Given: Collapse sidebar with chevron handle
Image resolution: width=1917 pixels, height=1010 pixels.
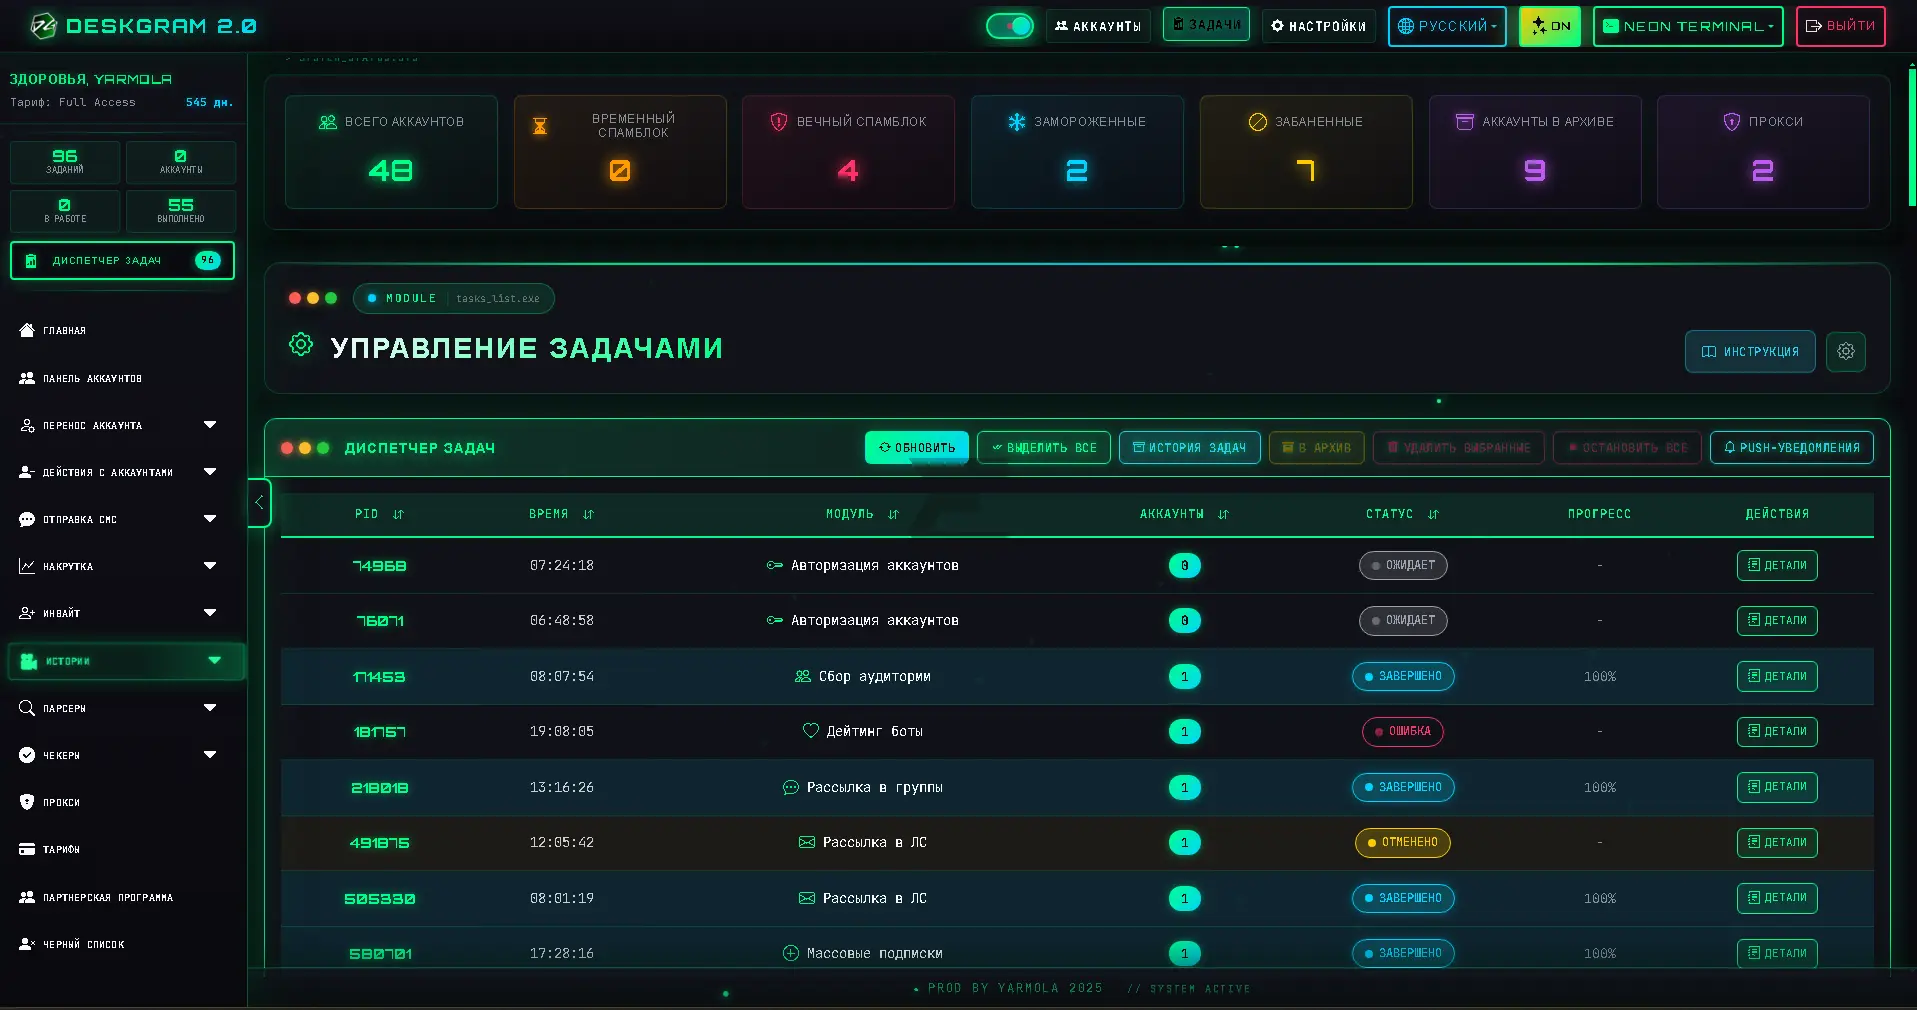Looking at the screenshot, I should coord(259,503).
